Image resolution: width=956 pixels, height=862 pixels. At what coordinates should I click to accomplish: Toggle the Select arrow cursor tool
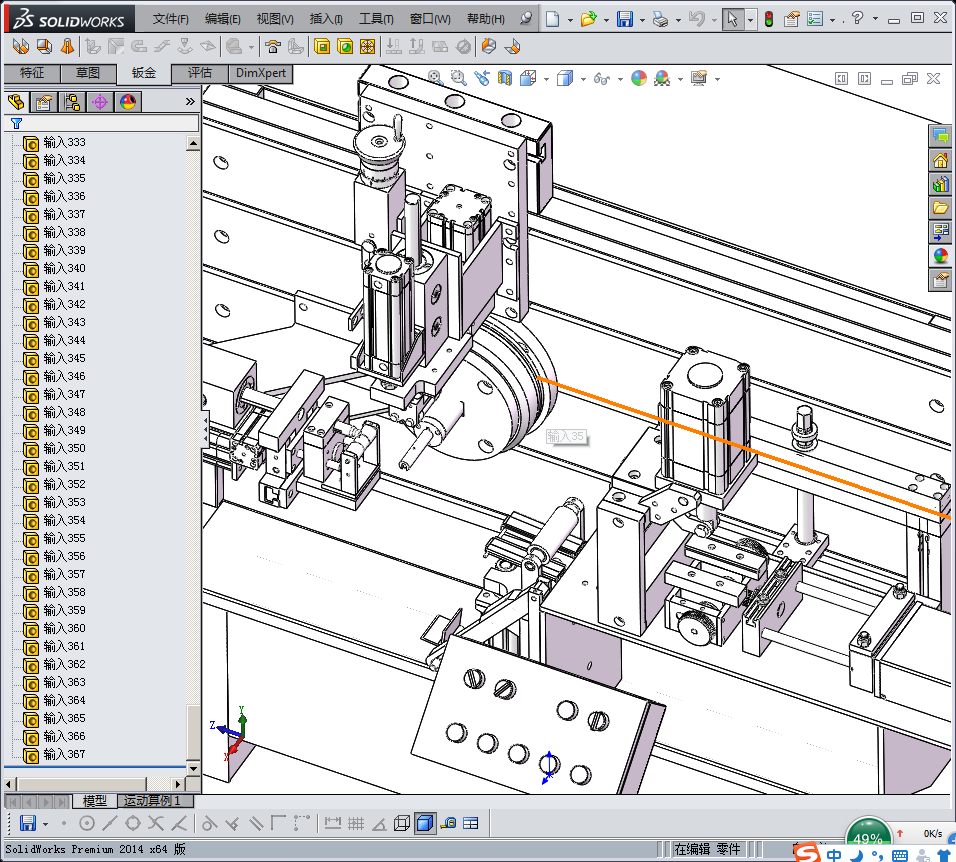tap(733, 19)
